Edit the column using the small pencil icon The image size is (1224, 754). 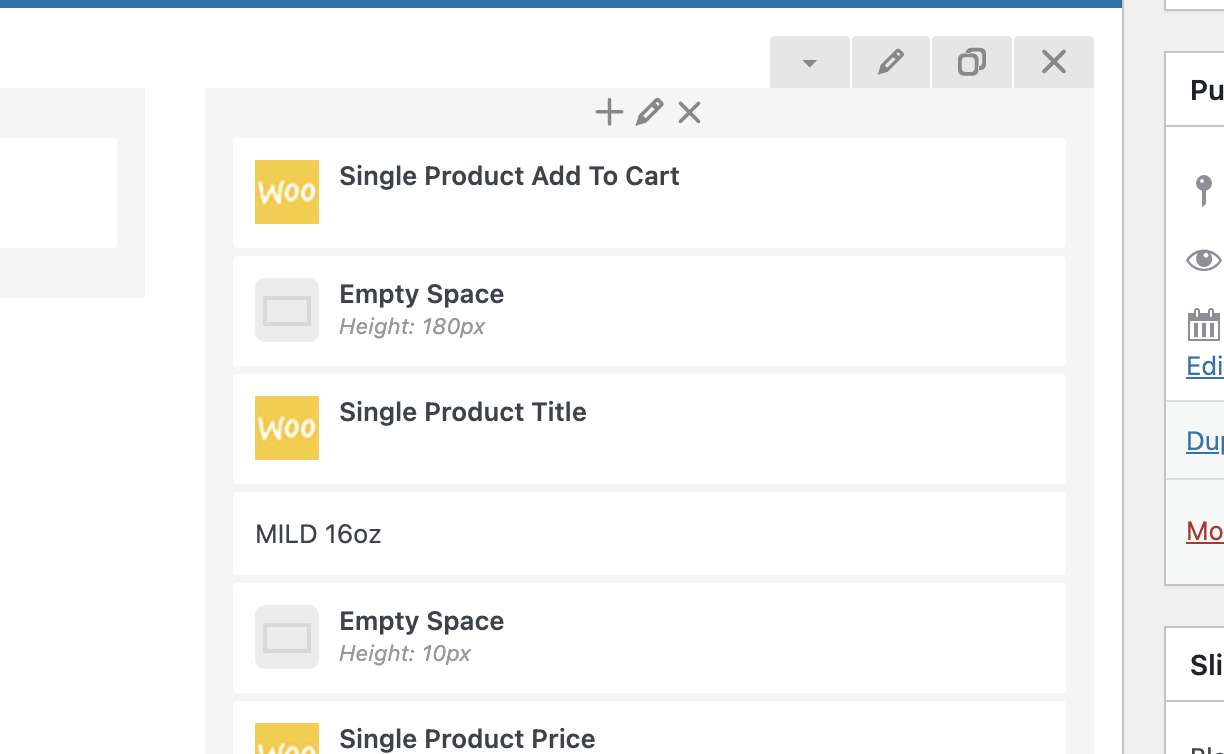(649, 112)
